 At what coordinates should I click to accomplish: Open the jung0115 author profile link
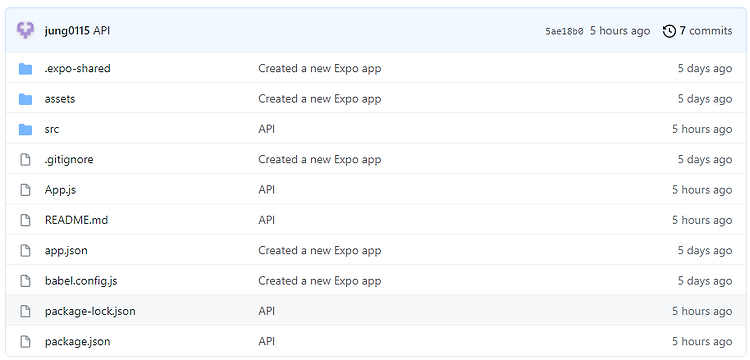click(x=67, y=31)
